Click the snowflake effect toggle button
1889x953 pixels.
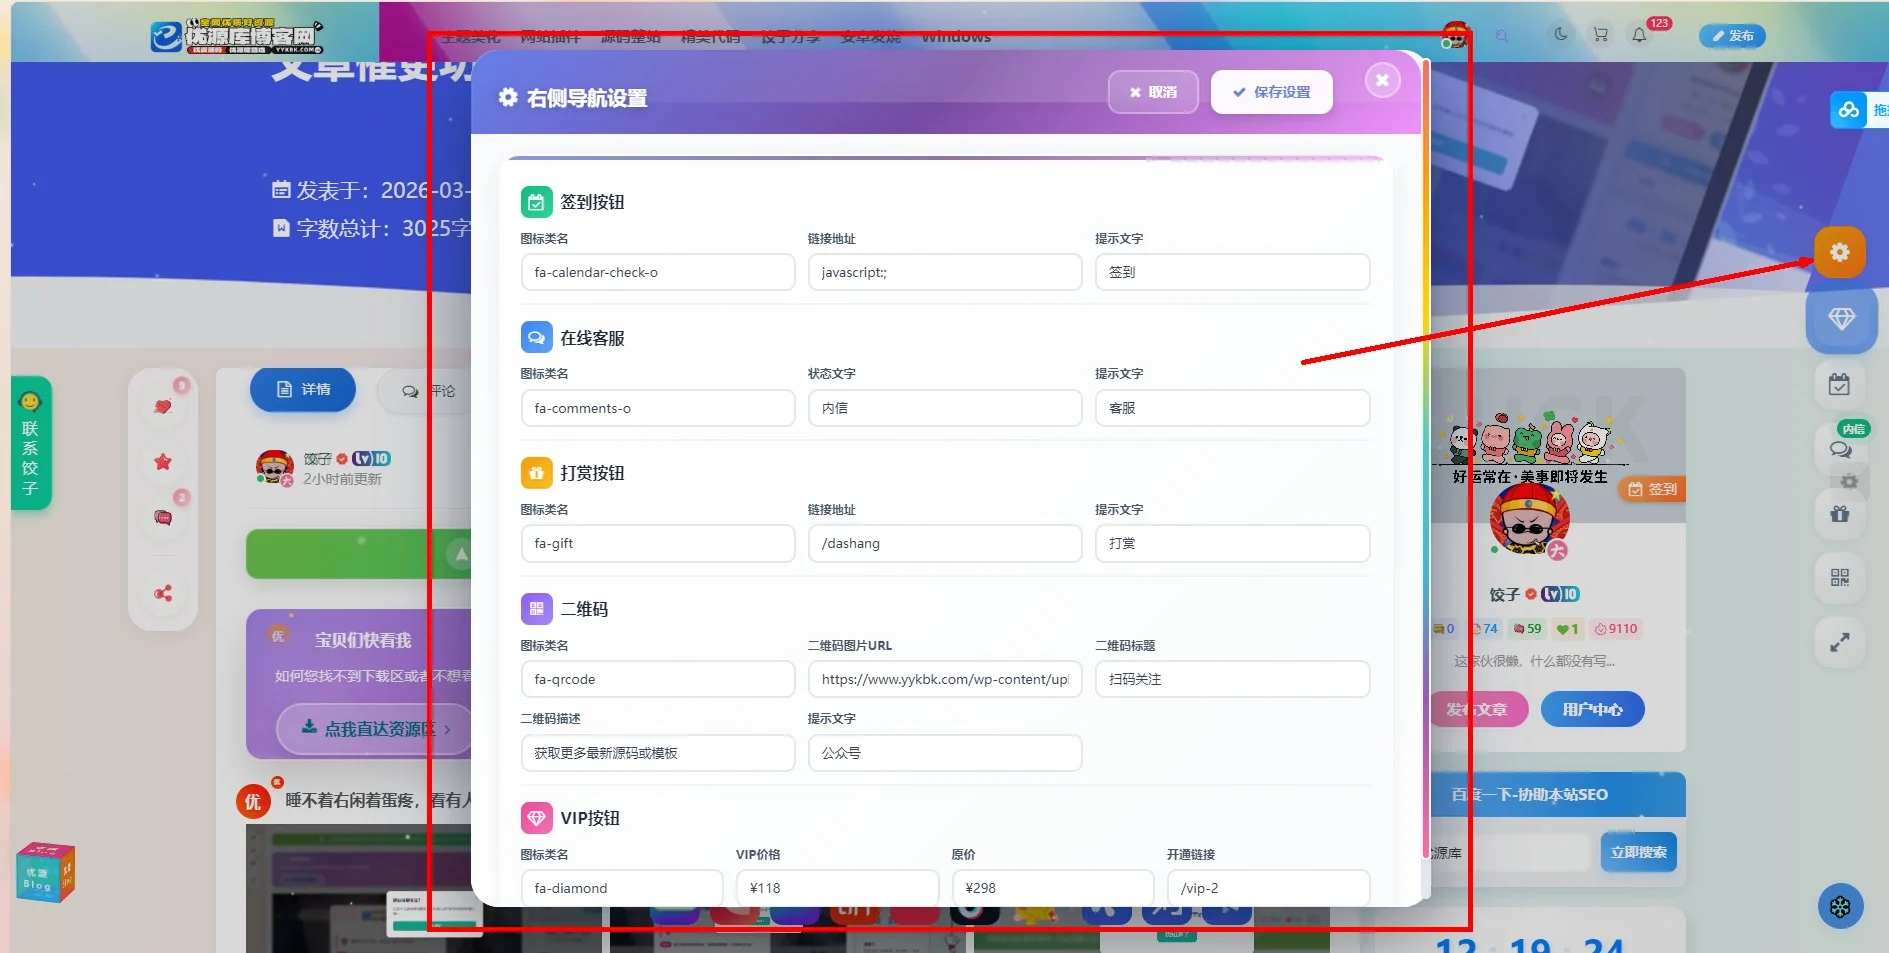1840,906
